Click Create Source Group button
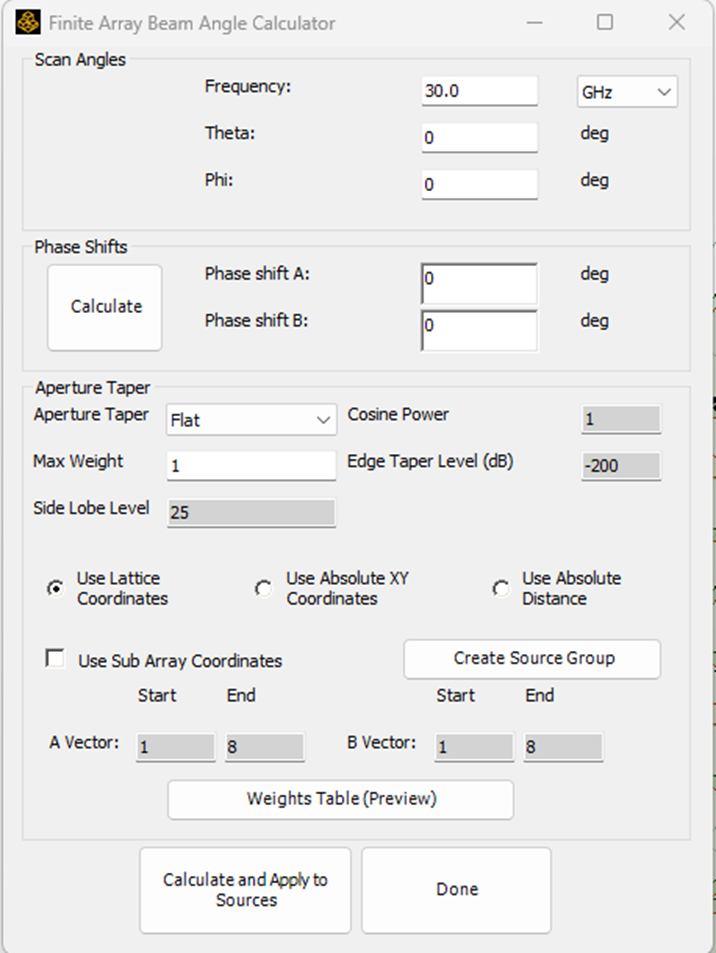 click(532, 658)
